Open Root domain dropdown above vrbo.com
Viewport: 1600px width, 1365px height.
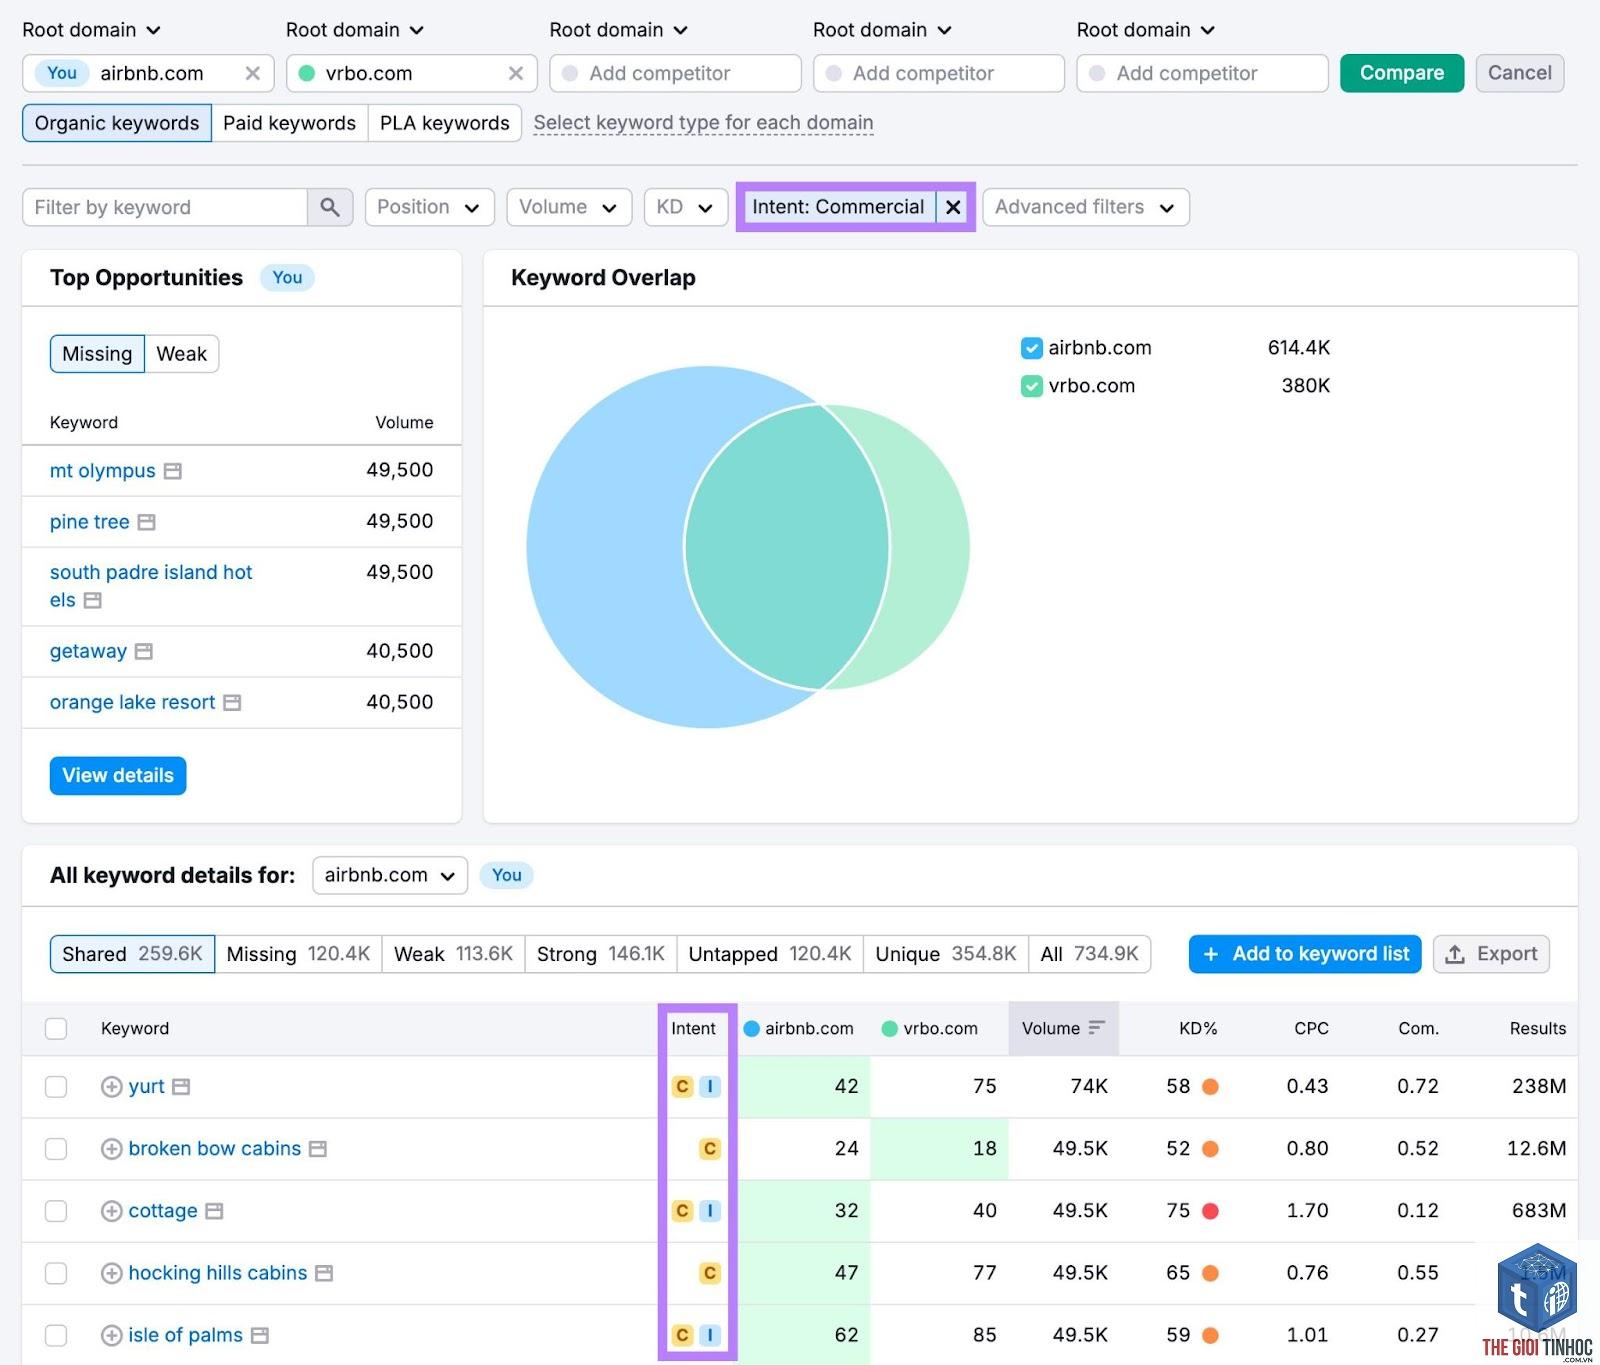tap(355, 30)
